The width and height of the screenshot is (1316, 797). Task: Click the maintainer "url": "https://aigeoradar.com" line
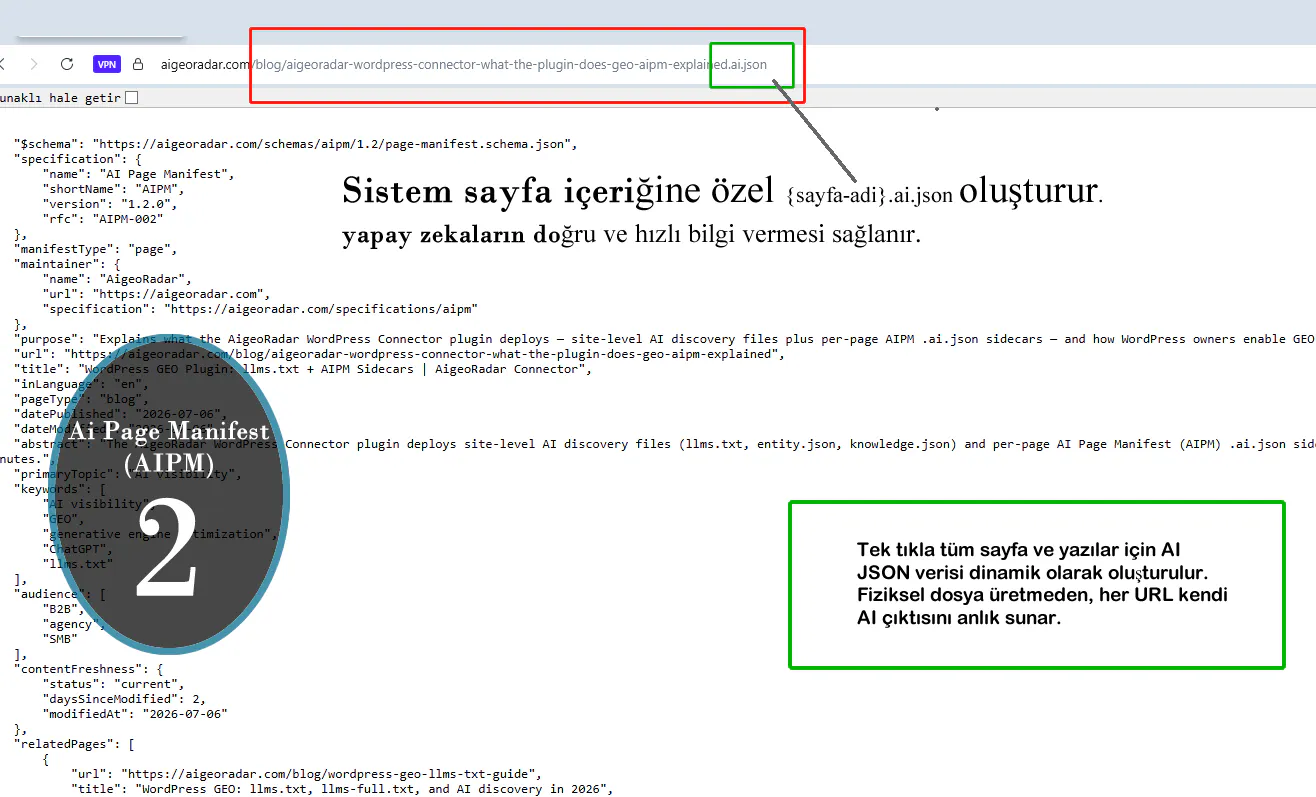tap(156, 294)
